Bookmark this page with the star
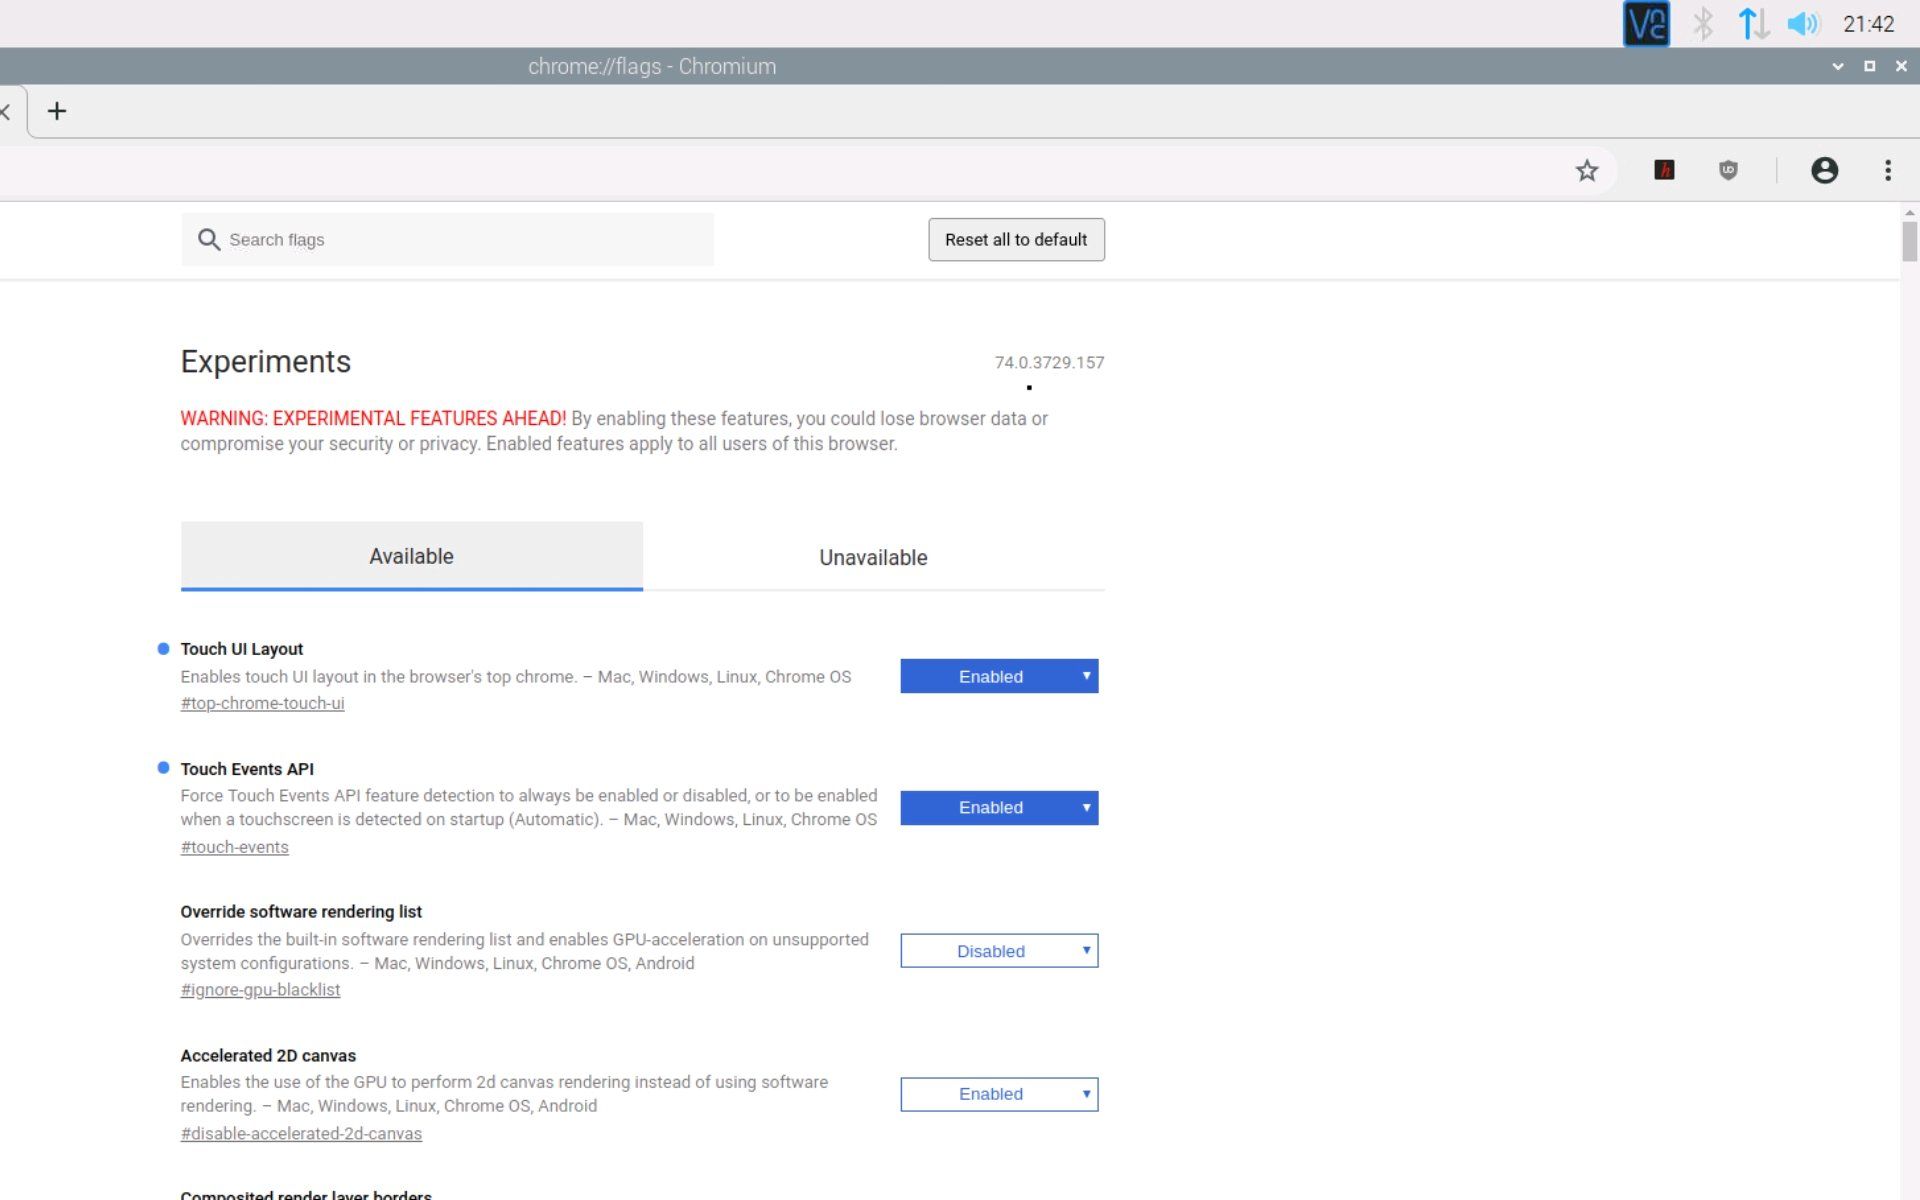 [x=1587, y=170]
